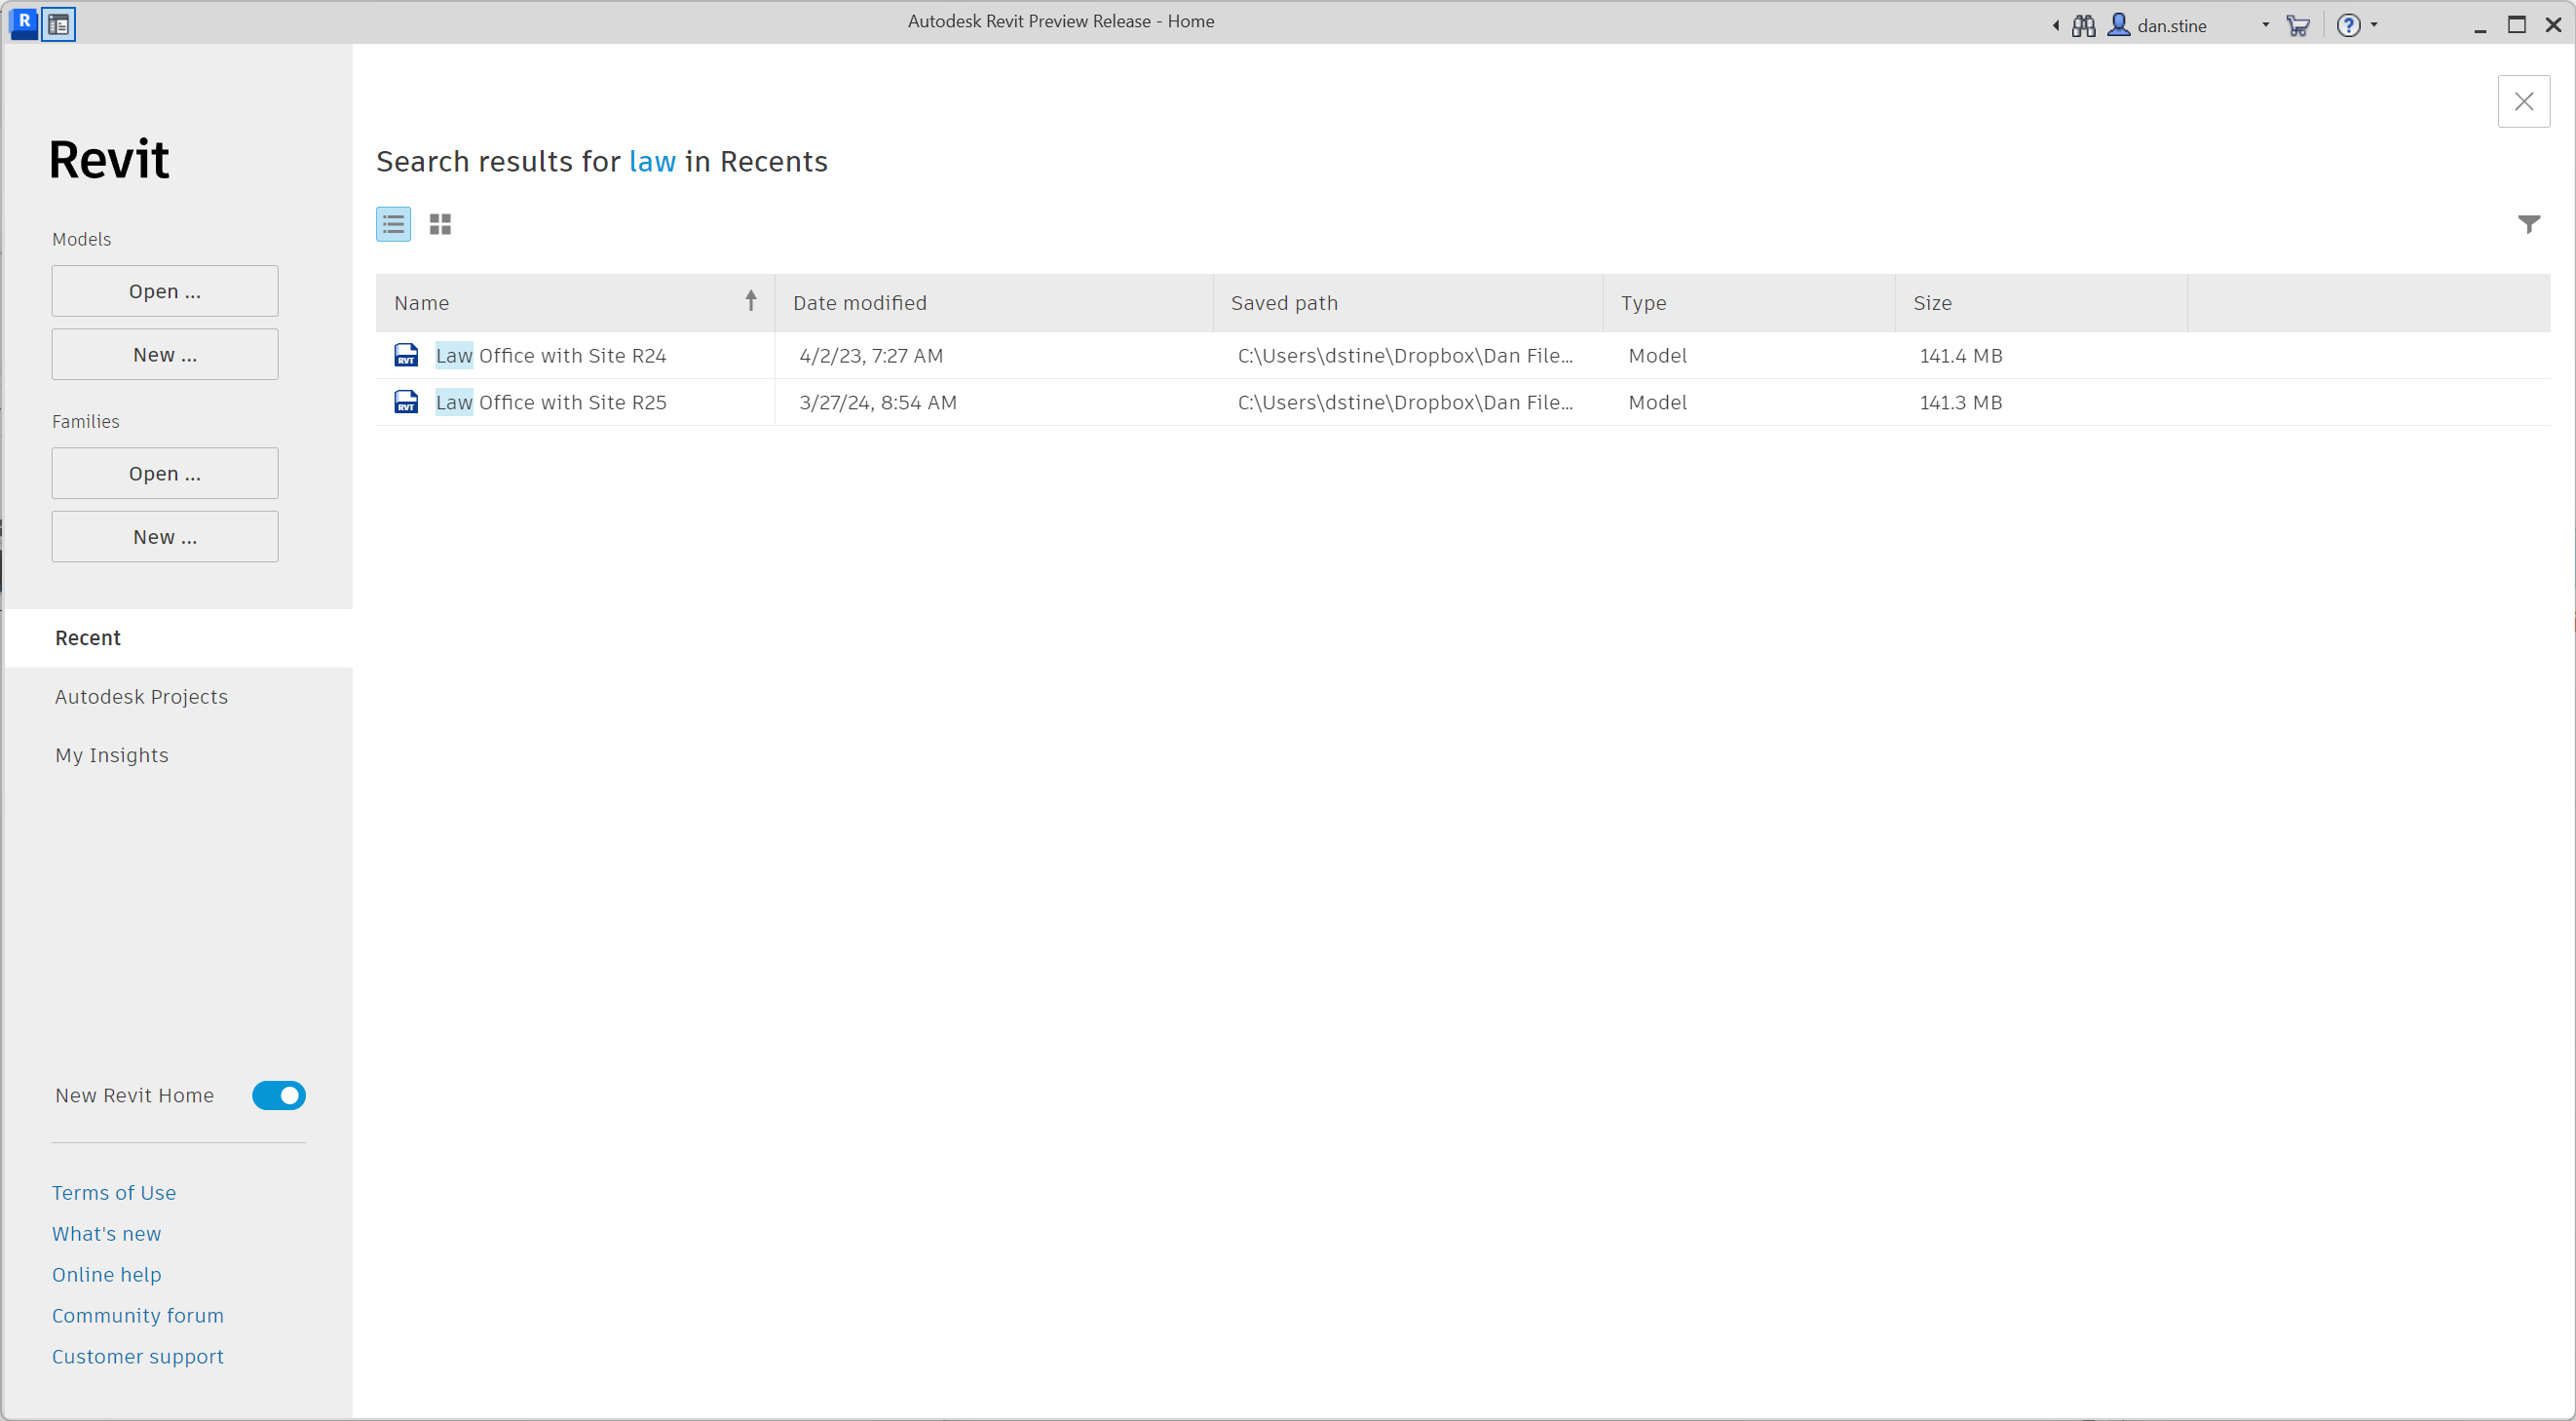The height and width of the screenshot is (1421, 2576).
Task: Click RVT file icon for Law Office R24
Action: tap(406, 355)
